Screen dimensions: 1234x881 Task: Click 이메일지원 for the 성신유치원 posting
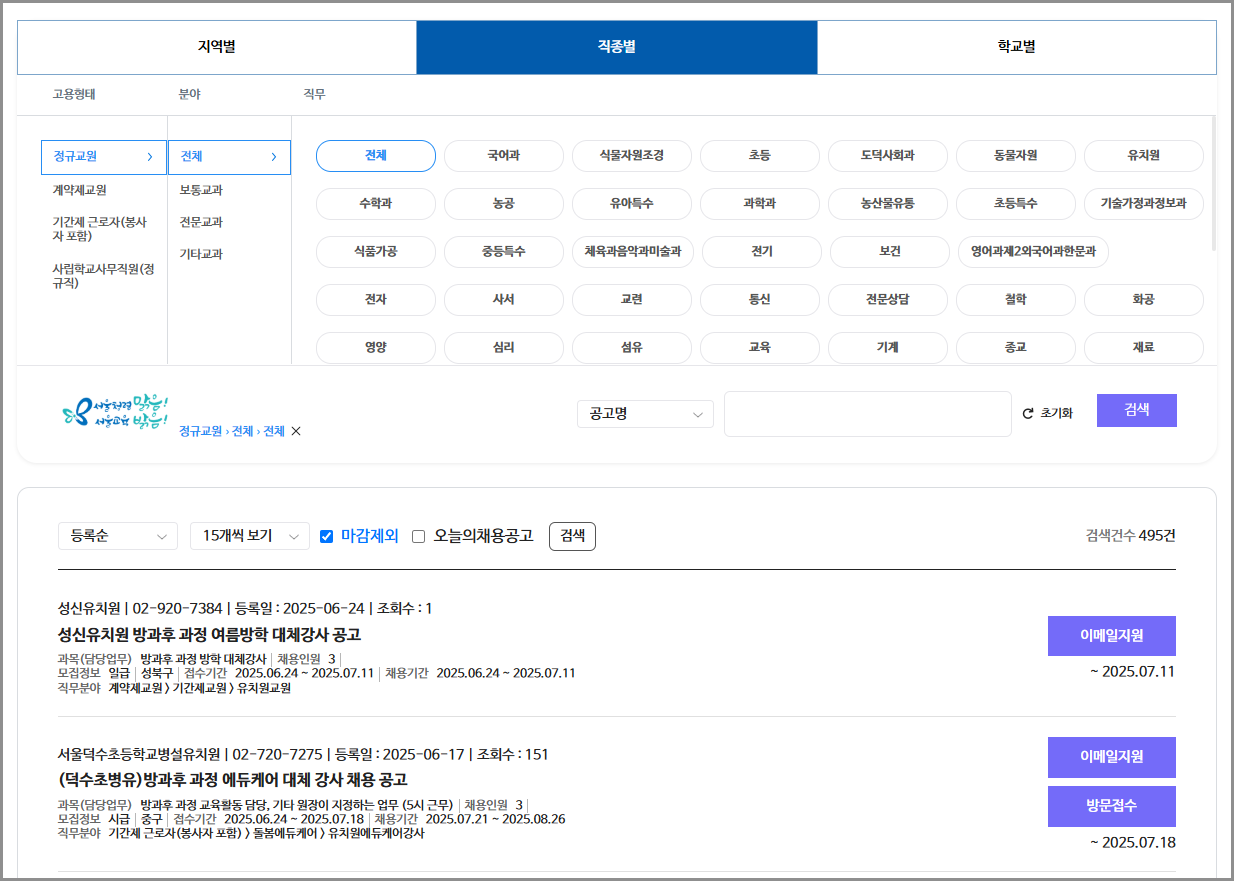[1111, 635]
